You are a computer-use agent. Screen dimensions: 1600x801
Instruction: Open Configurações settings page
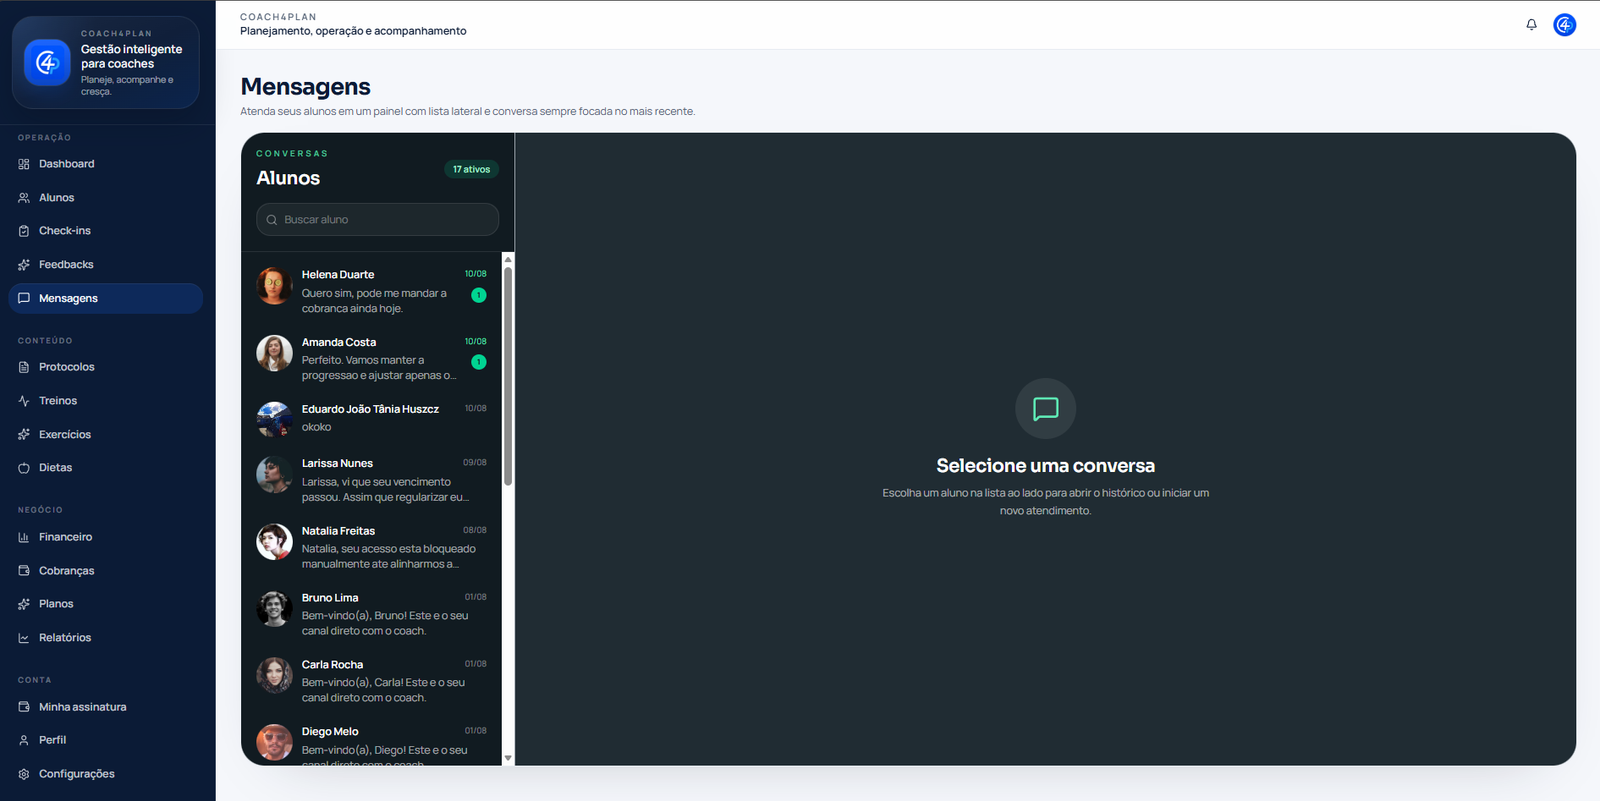[x=106, y=774]
